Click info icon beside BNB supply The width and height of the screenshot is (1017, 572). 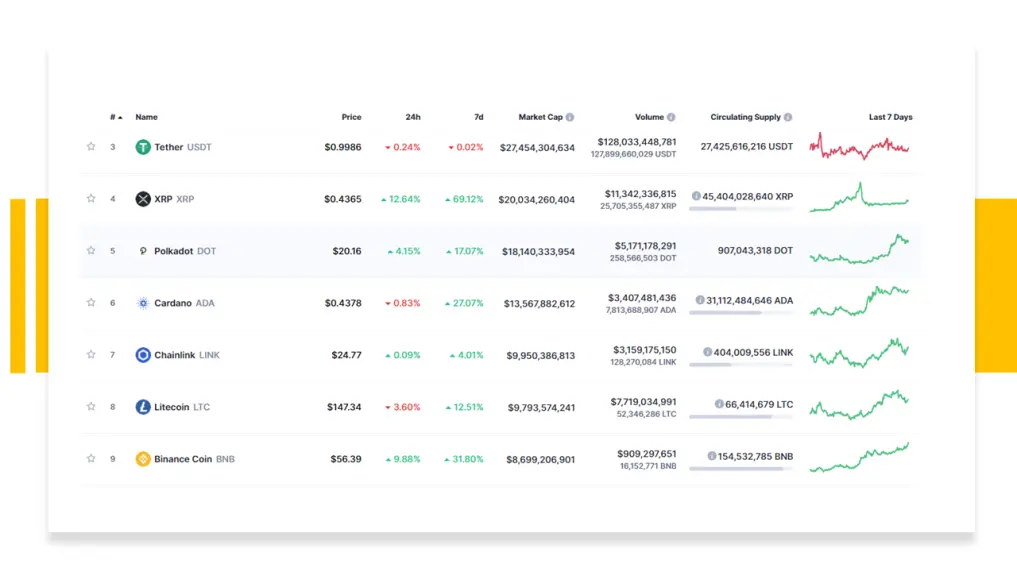point(712,456)
